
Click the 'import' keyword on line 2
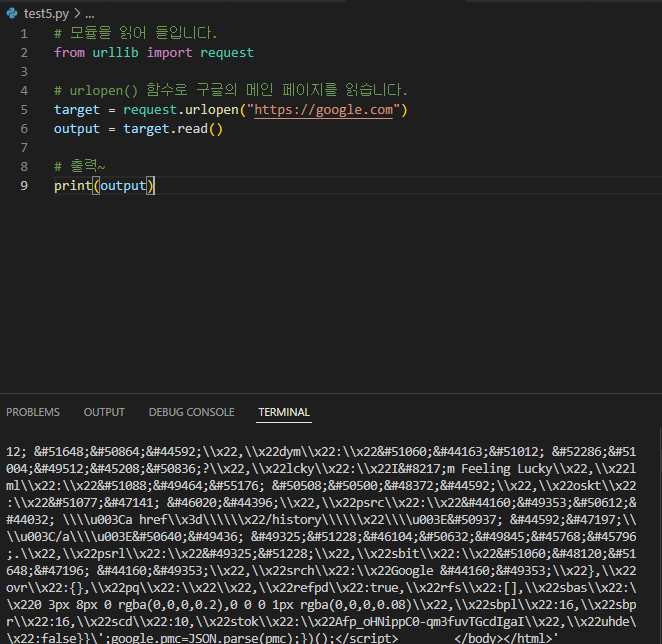(169, 53)
